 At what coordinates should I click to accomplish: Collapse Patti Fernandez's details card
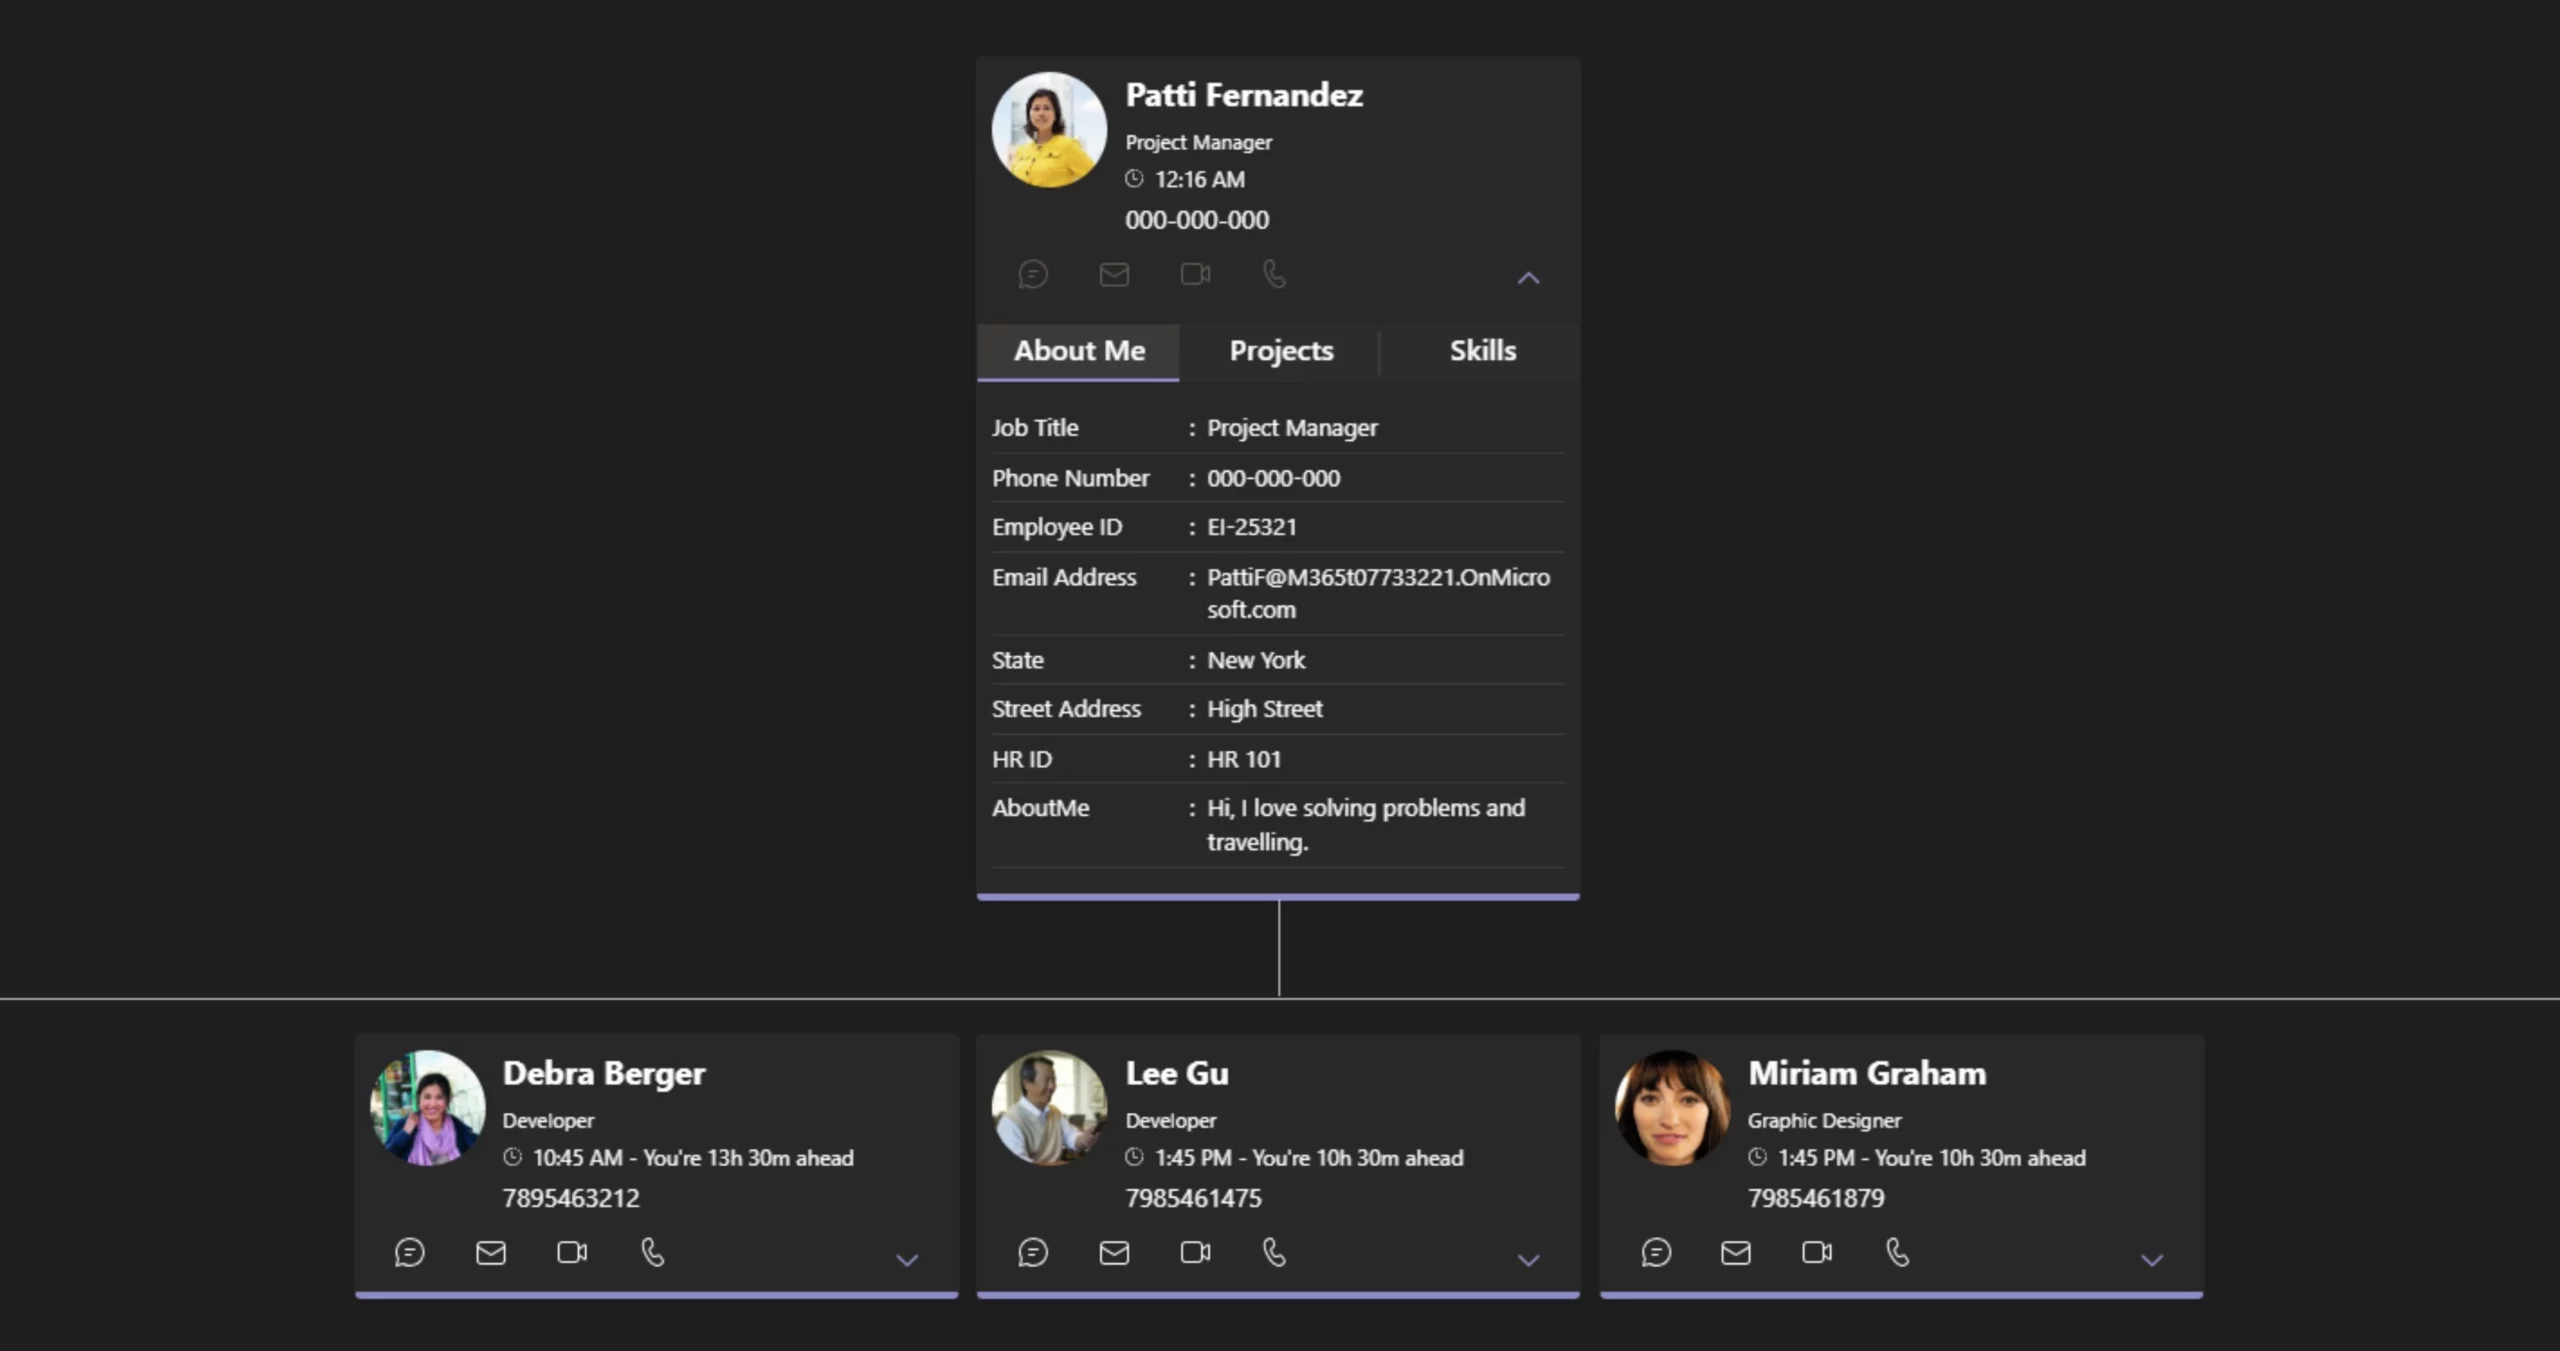[1528, 278]
